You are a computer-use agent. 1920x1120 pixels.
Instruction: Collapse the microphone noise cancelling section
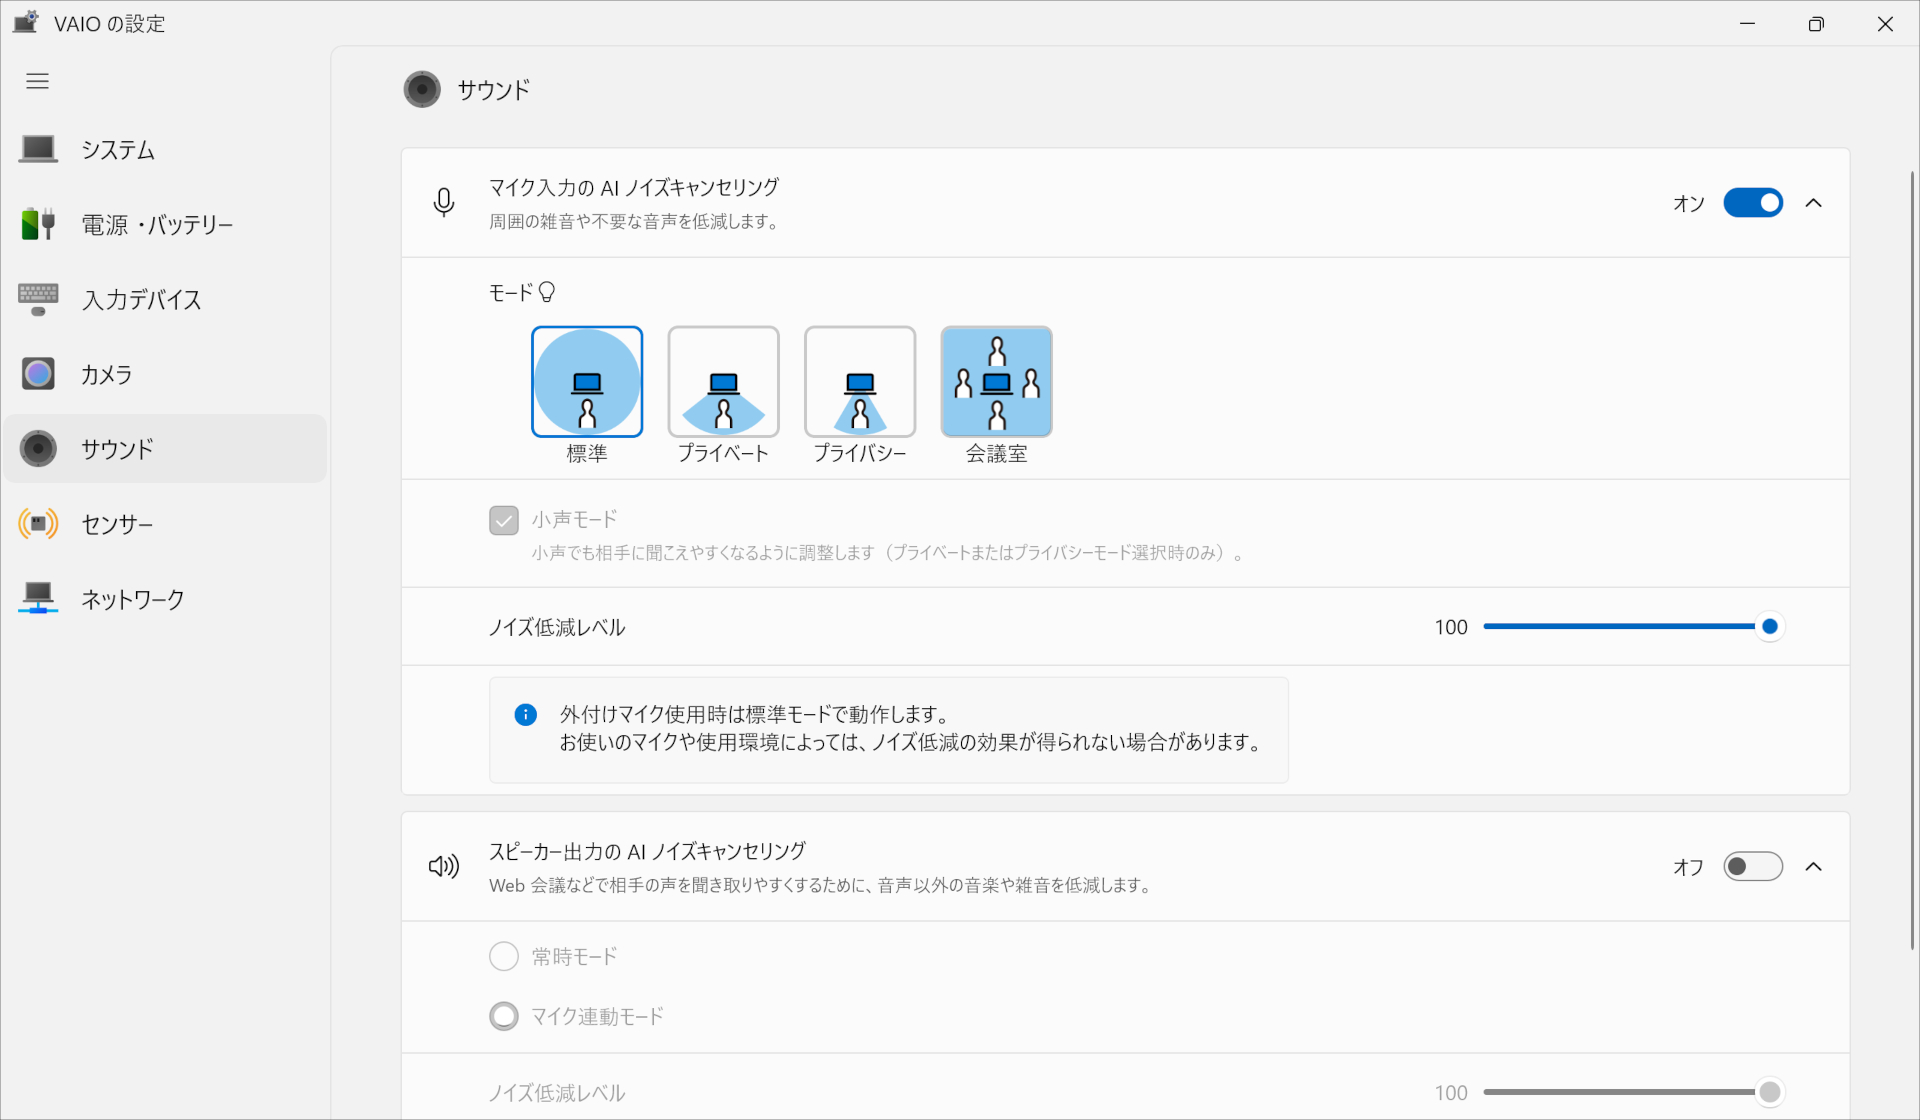1814,203
